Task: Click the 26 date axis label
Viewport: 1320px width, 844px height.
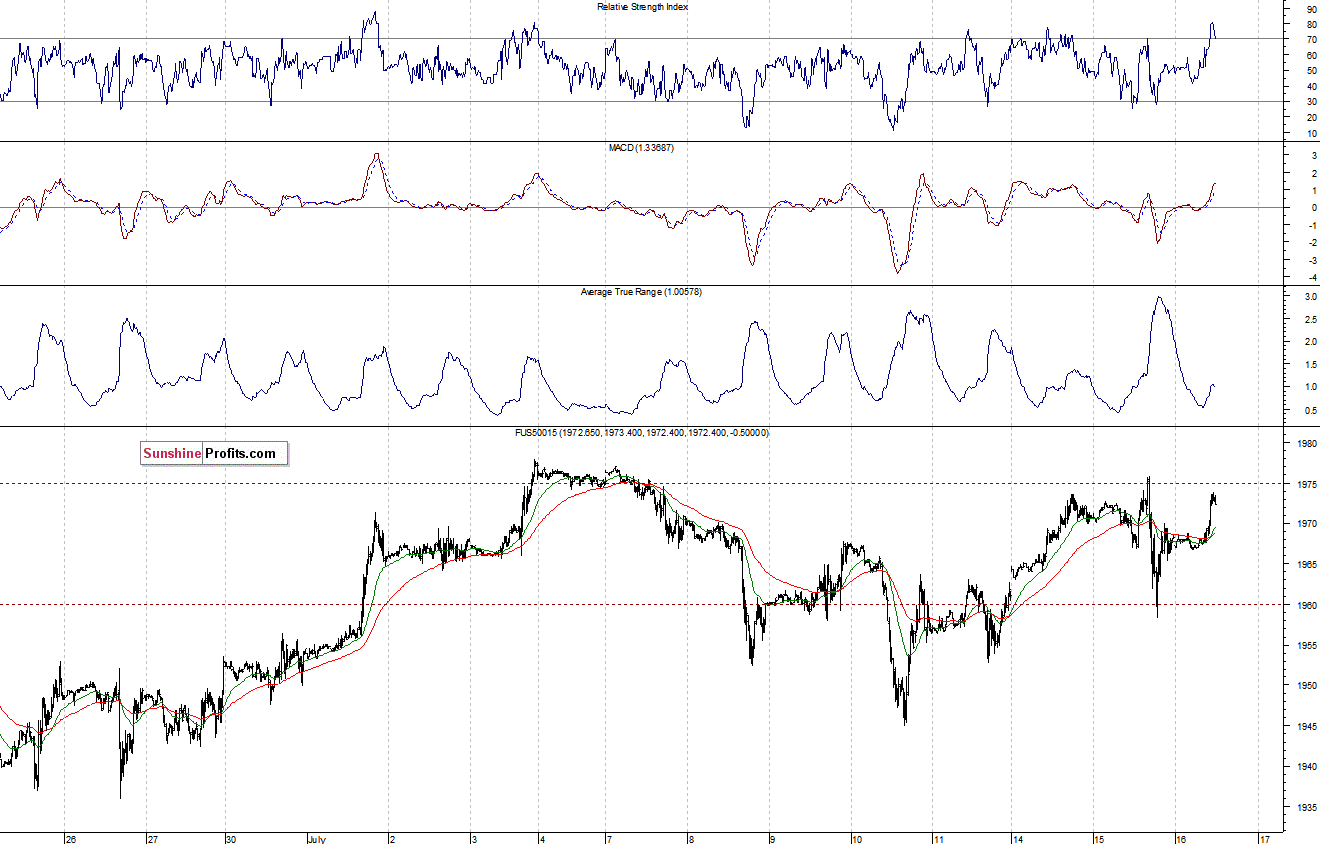Action: pyautogui.click(x=70, y=838)
